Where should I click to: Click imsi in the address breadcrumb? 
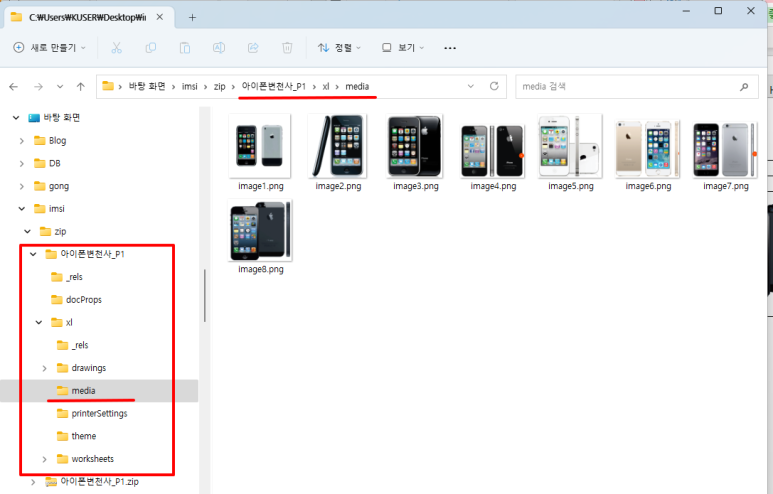pyautogui.click(x=189, y=86)
